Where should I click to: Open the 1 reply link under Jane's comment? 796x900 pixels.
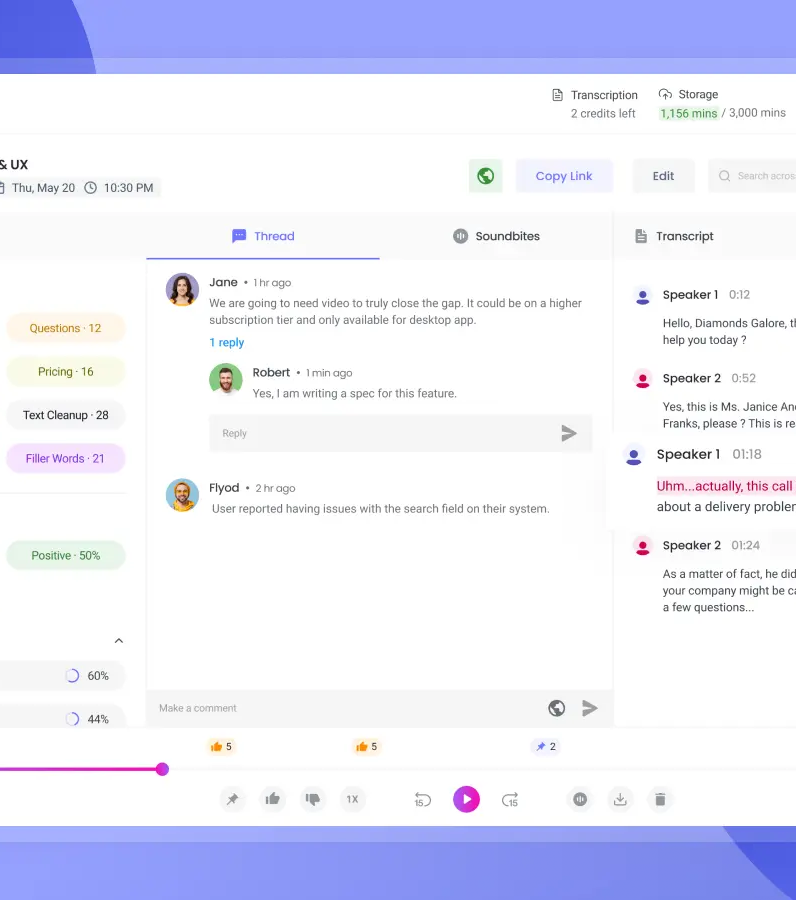[227, 343]
